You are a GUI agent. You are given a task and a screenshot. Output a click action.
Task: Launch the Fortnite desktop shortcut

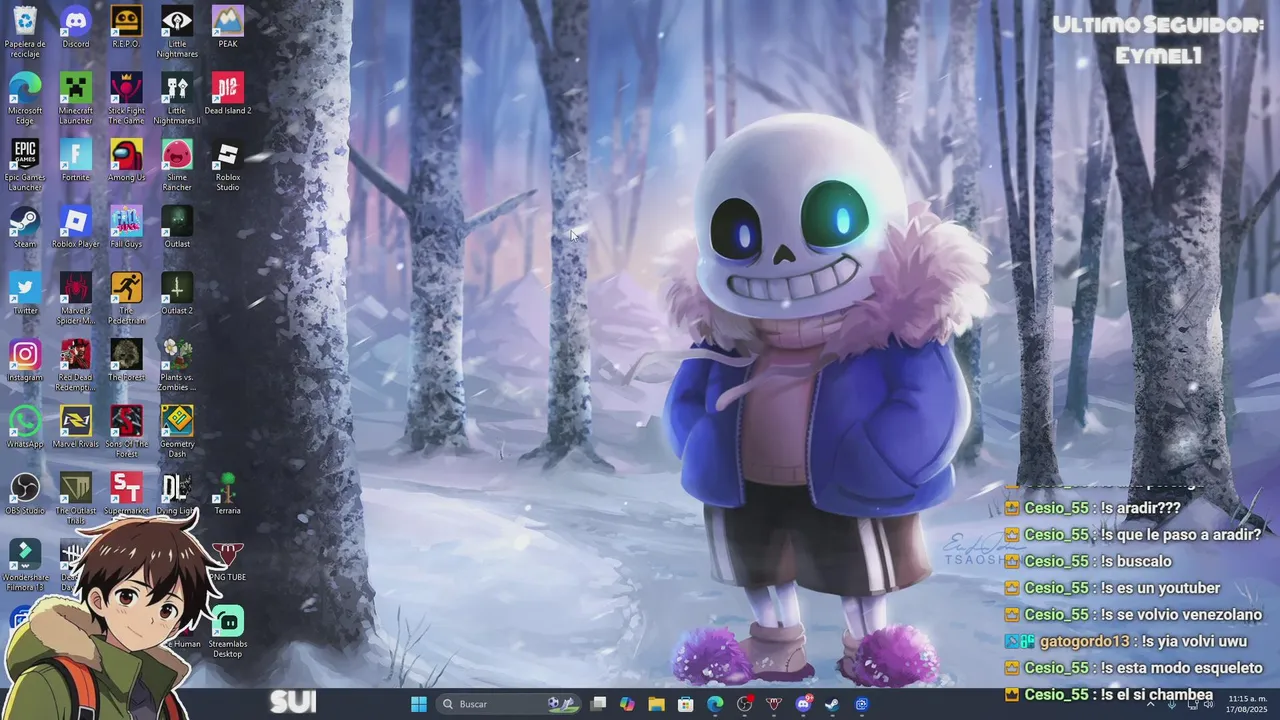[x=76, y=161]
